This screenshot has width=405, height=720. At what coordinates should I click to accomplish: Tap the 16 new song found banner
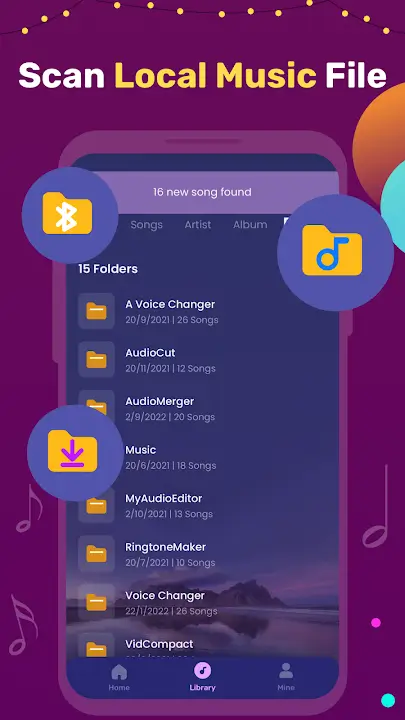202,192
